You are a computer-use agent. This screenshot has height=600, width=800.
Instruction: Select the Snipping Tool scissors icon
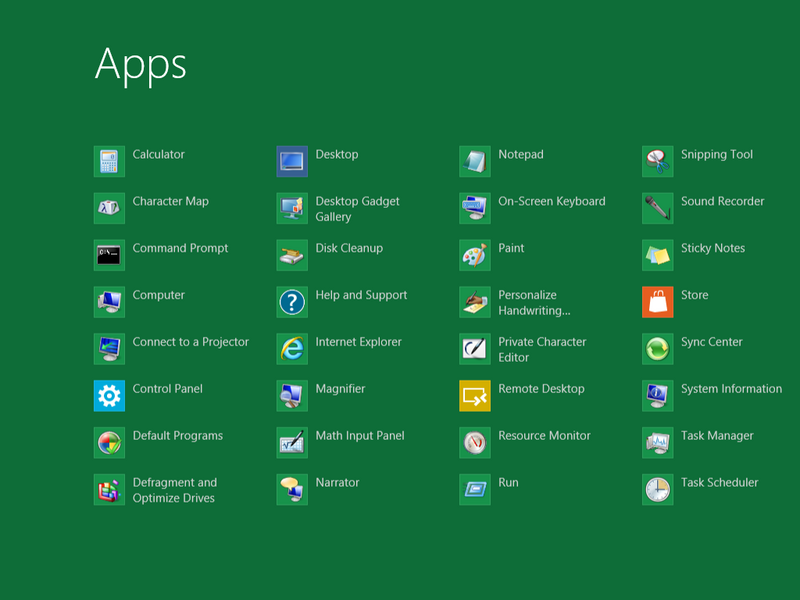pyautogui.click(x=658, y=161)
